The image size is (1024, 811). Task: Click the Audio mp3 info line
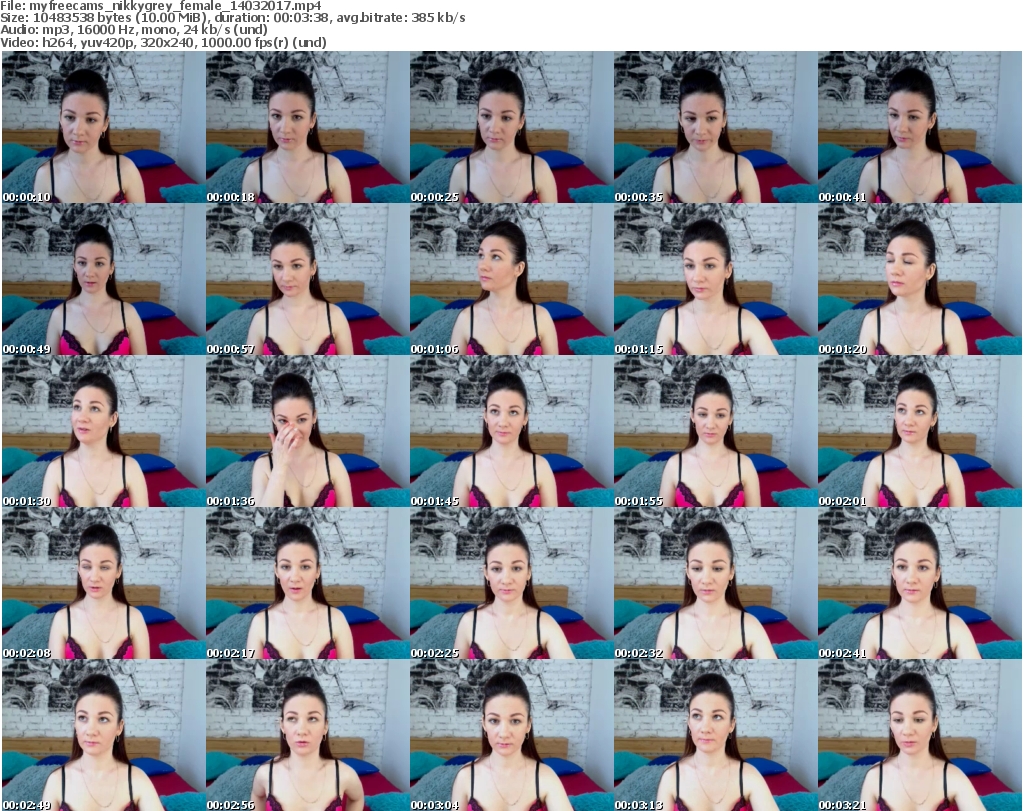[134, 30]
